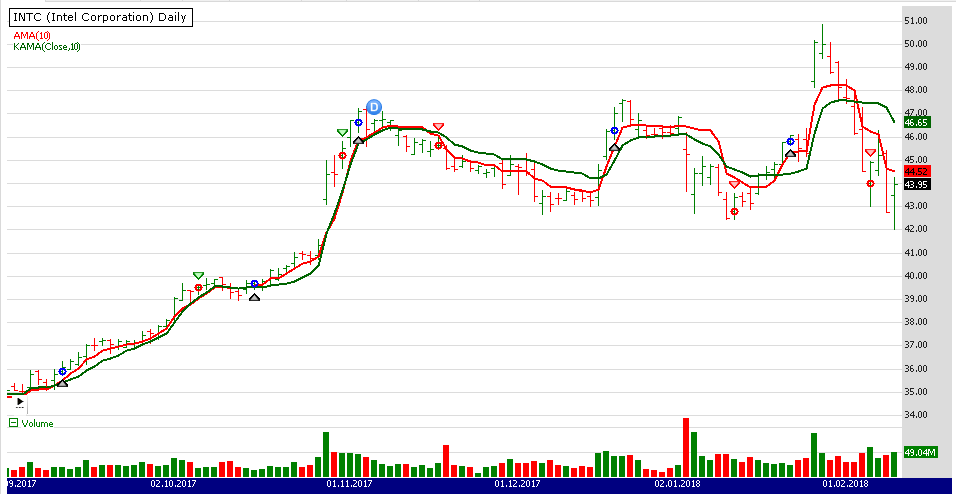Viewport: 956px width, 494px height.
Task: Click the red circle marker at the January 2018 low
Action: pyautogui.click(x=734, y=211)
